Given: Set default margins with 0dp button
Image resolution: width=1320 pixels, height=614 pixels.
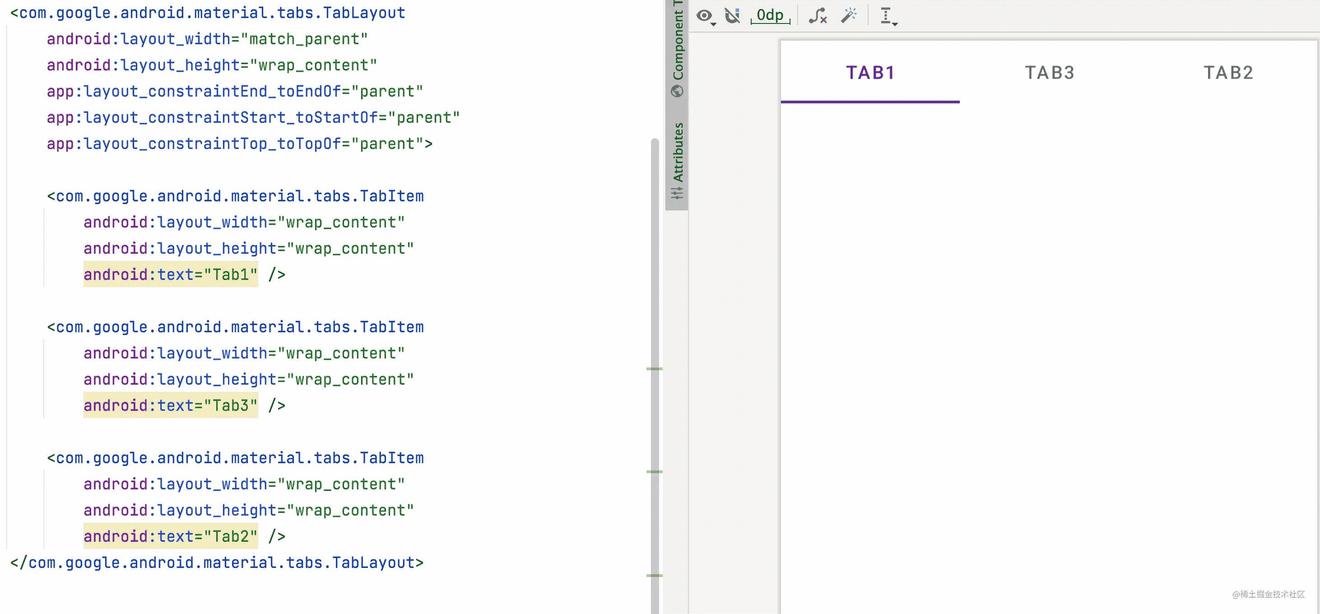Looking at the screenshot, I should [770, 16].
